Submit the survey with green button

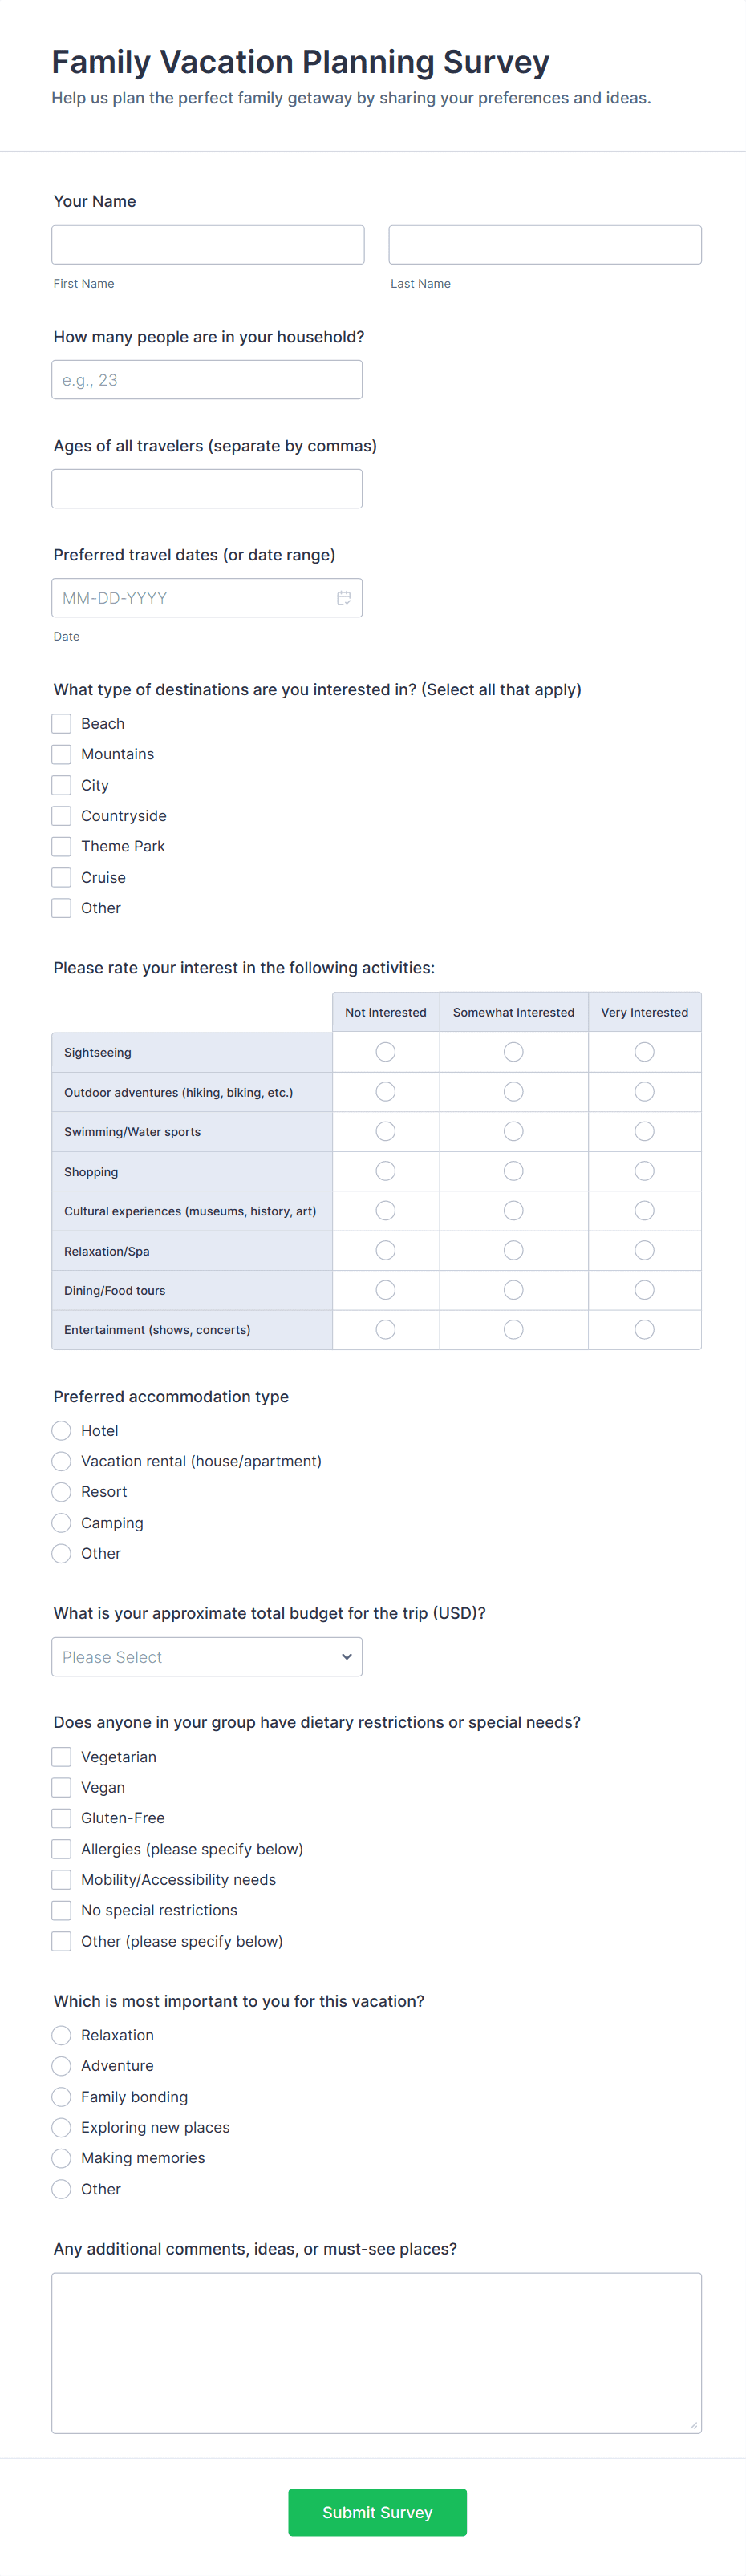(377, 2512)
